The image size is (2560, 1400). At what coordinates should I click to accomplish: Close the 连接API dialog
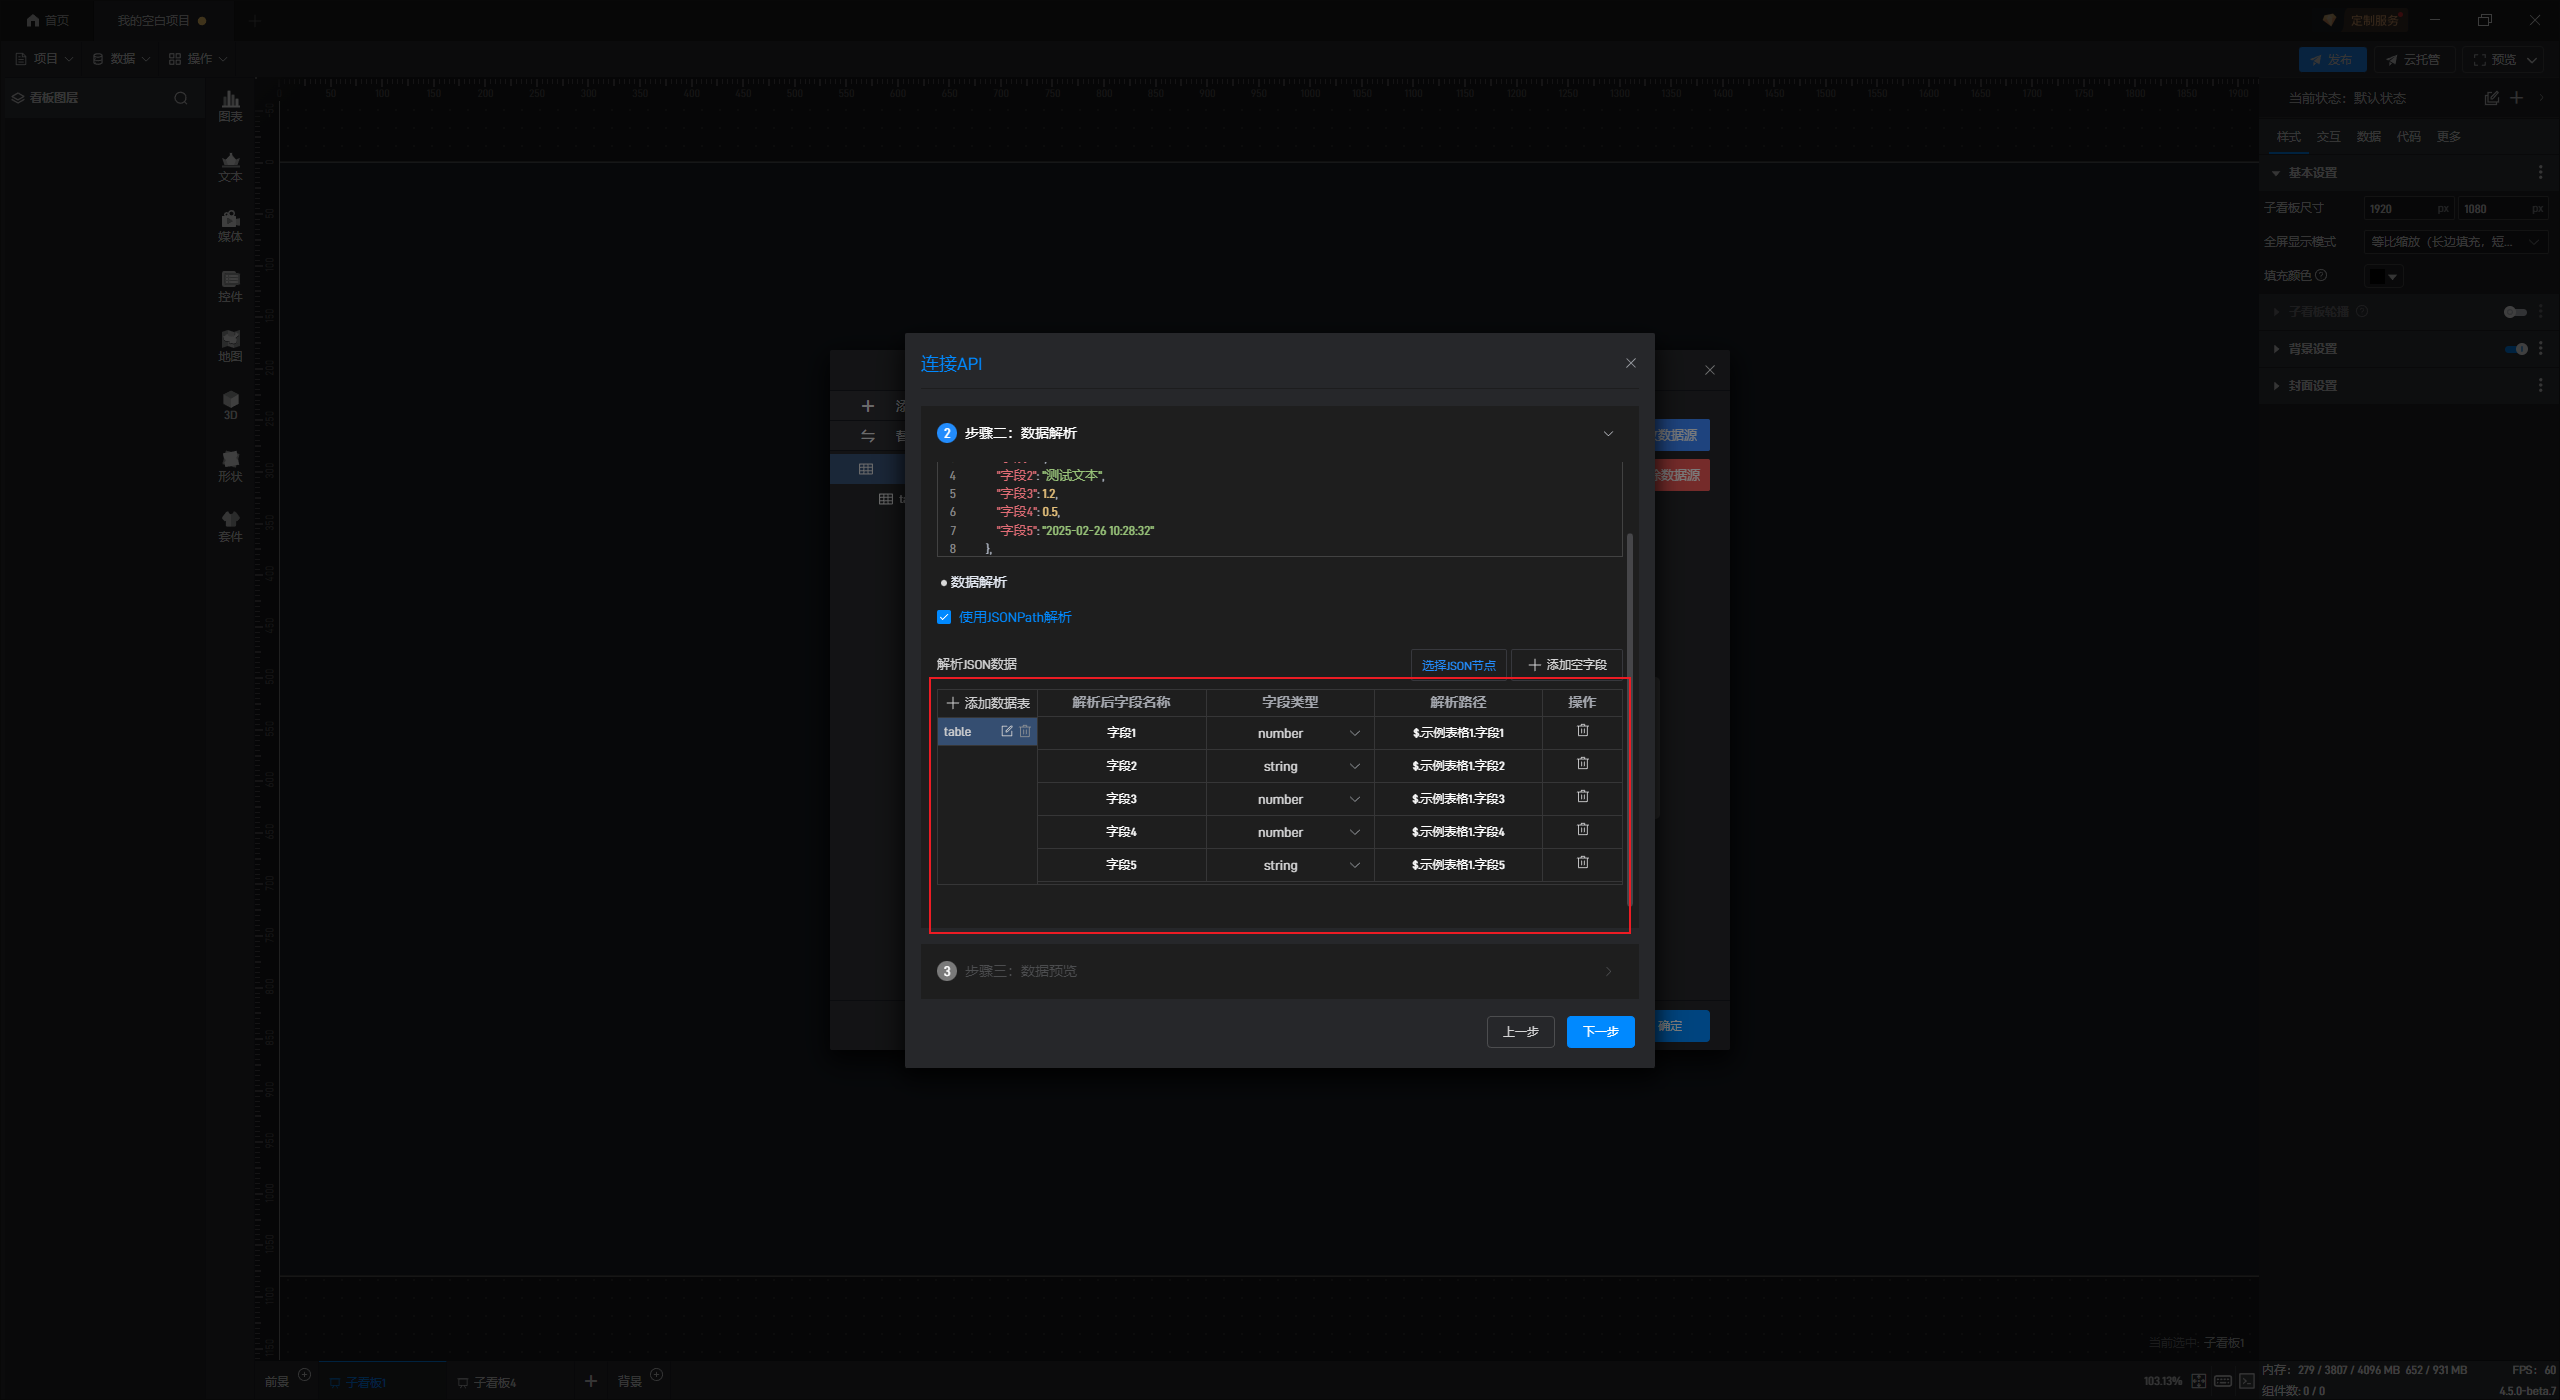tap(1630, 363)
